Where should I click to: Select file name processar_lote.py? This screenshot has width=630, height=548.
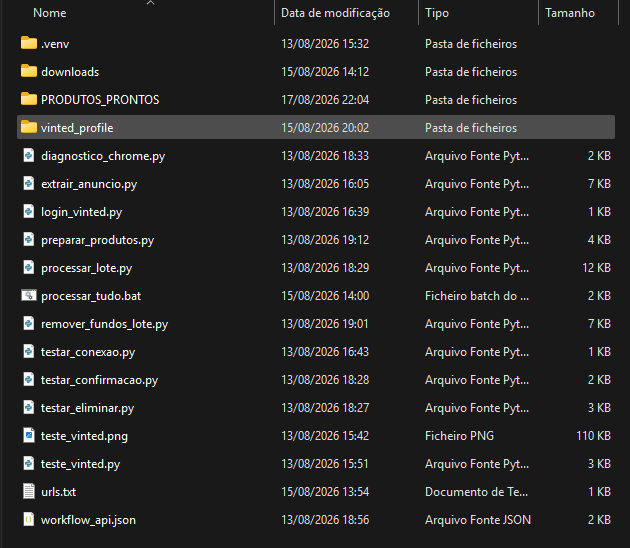click(86, 268)
